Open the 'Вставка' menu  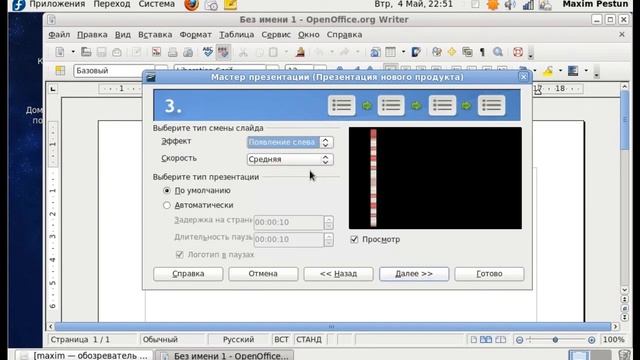coord(155,35)
